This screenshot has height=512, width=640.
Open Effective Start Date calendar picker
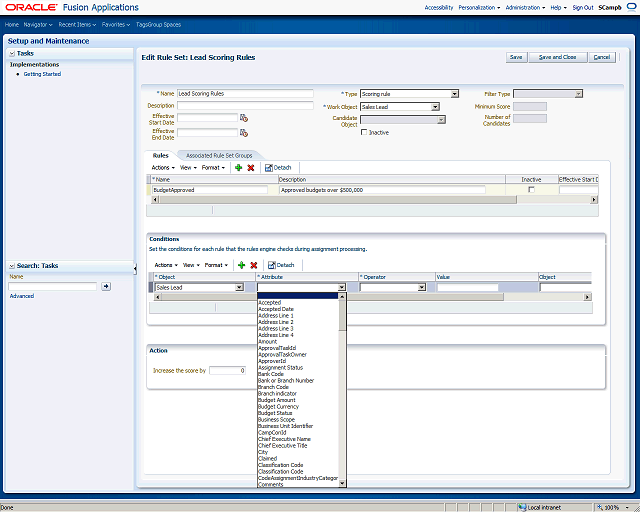coord(244,118)
